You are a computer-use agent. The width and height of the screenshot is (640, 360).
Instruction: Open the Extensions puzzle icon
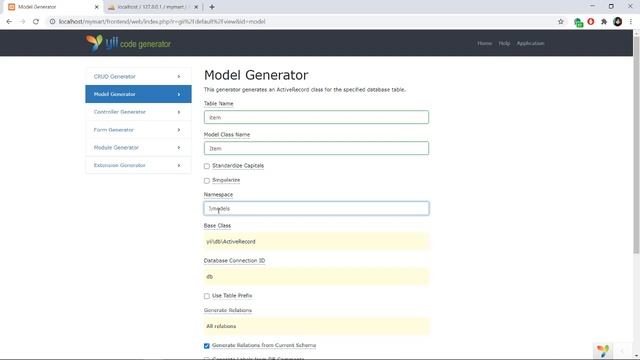tap(604, 22)
